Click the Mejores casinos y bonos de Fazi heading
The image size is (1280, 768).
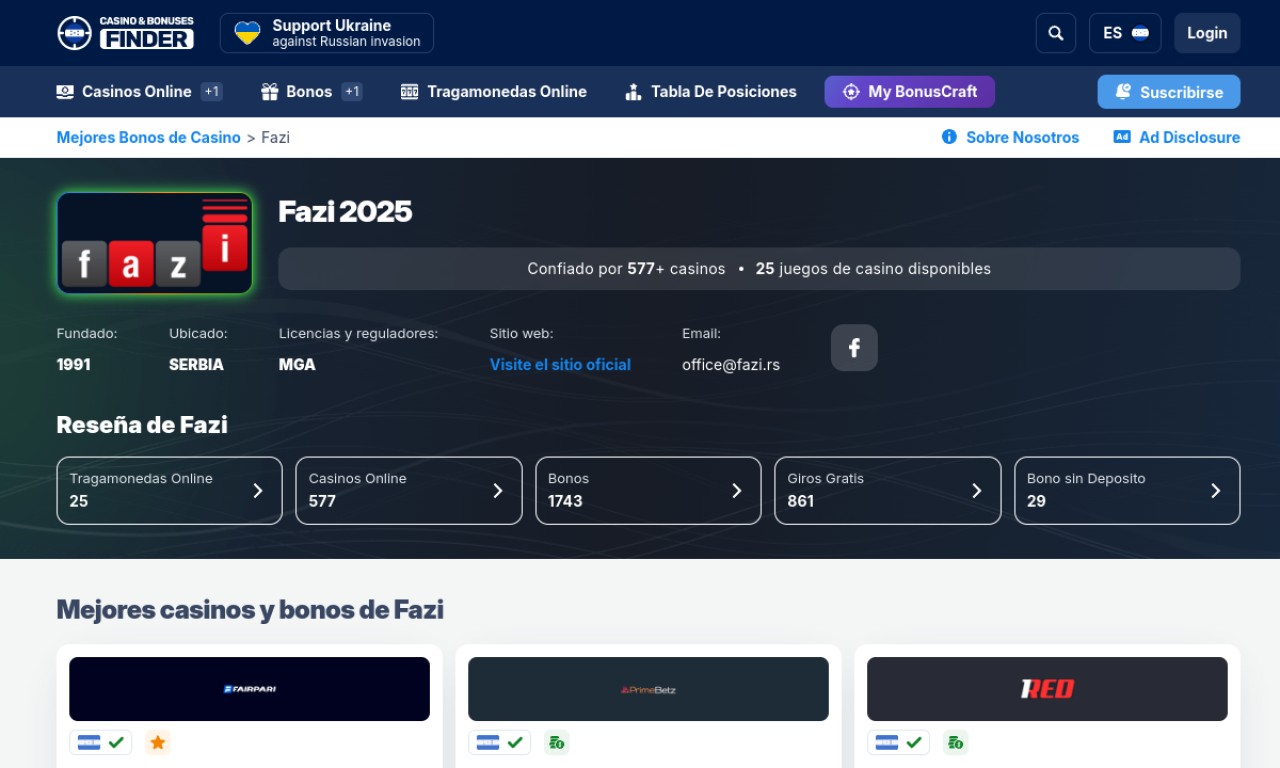tap(250, 609)
